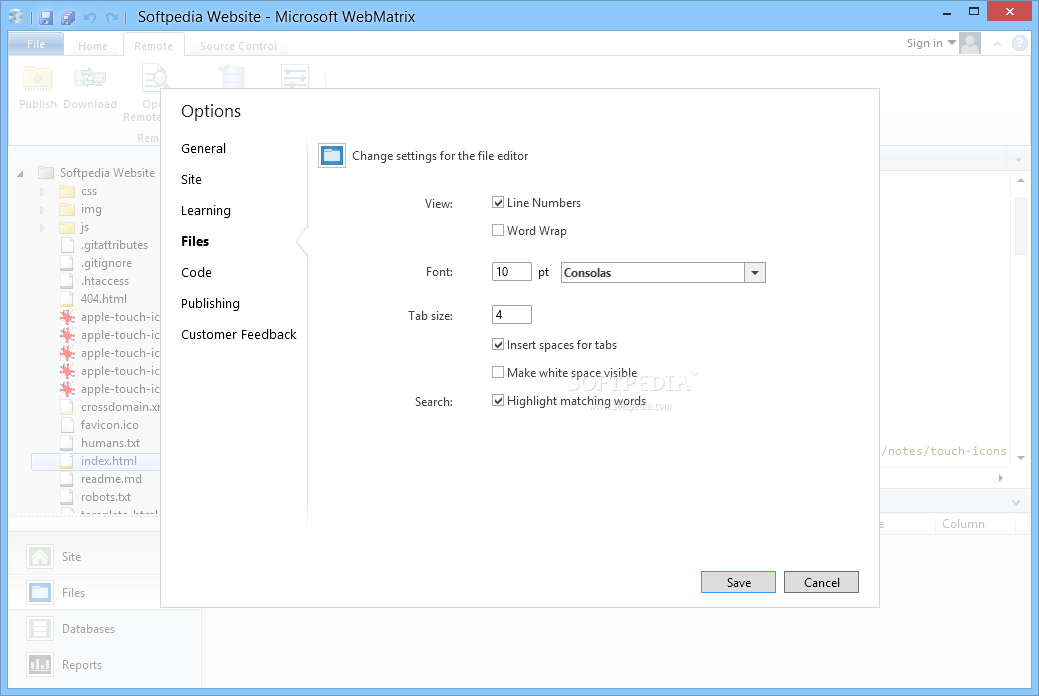The height and width of the screenshot is (696, 1039).
Task: Click the font size input field
Action: point(512,272)
